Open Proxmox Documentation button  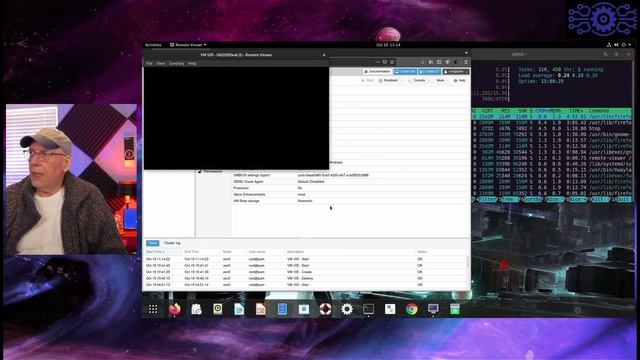coord(377,71)
